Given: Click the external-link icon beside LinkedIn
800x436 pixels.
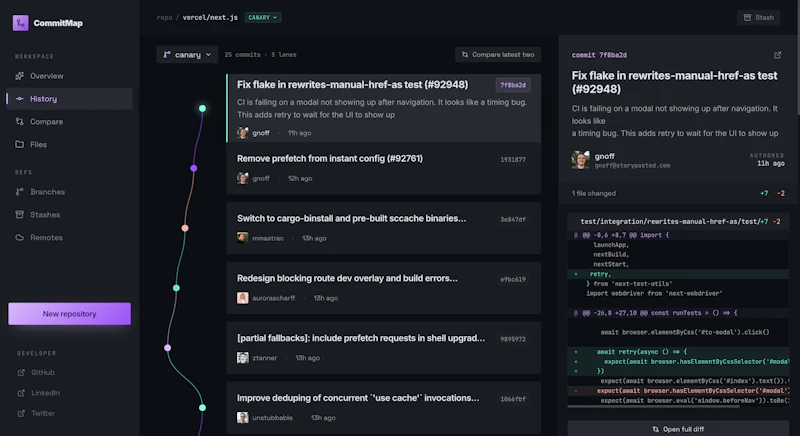Looking at the screenshot, I should click(x=21, y=393).
